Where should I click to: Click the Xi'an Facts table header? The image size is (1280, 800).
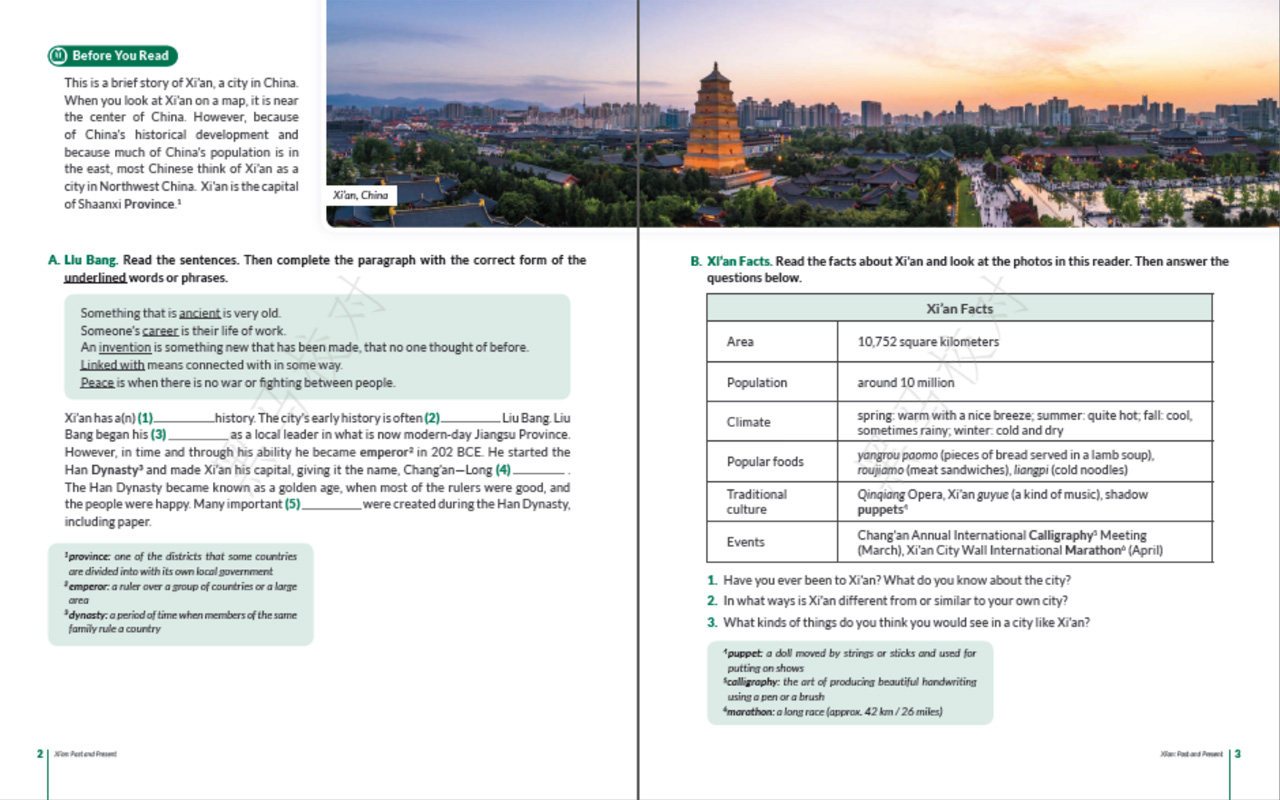pos(960,308)
